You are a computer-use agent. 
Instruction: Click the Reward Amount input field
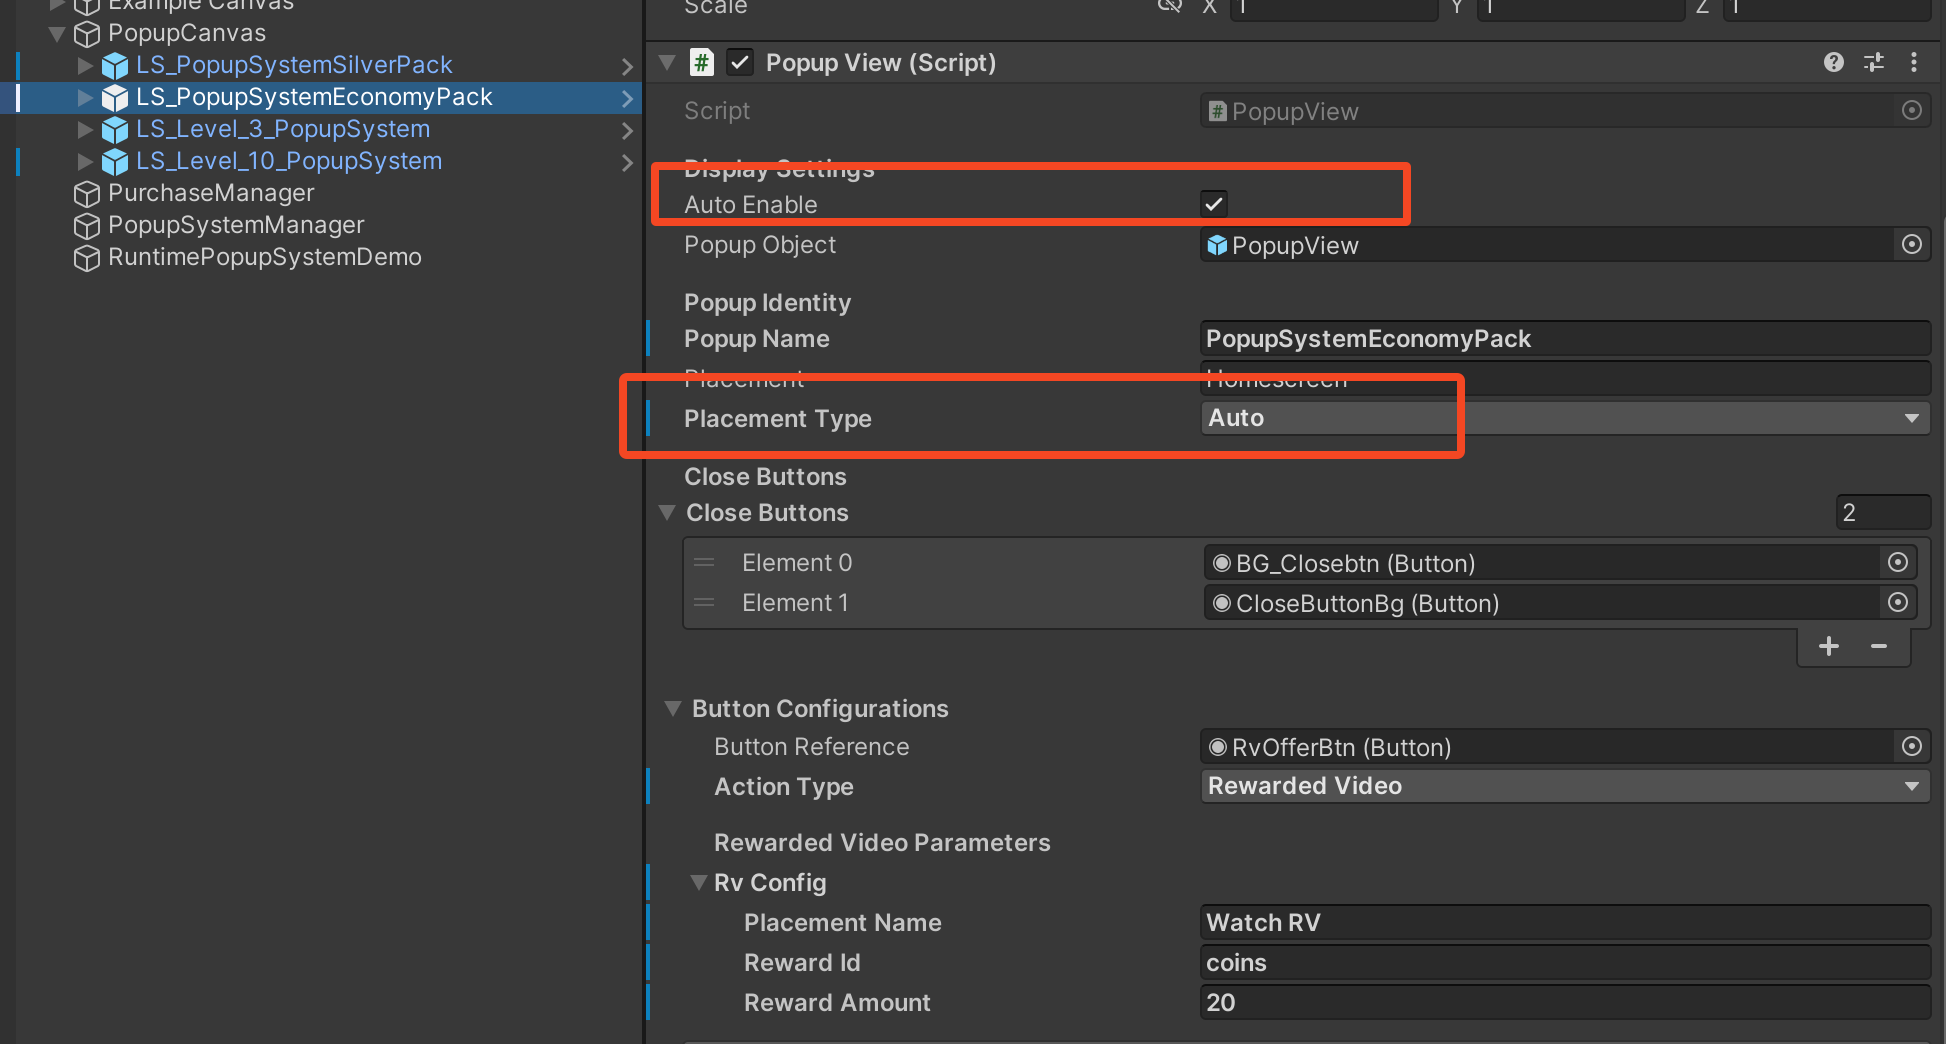pyautogui.click(x=1564, y=1002)
